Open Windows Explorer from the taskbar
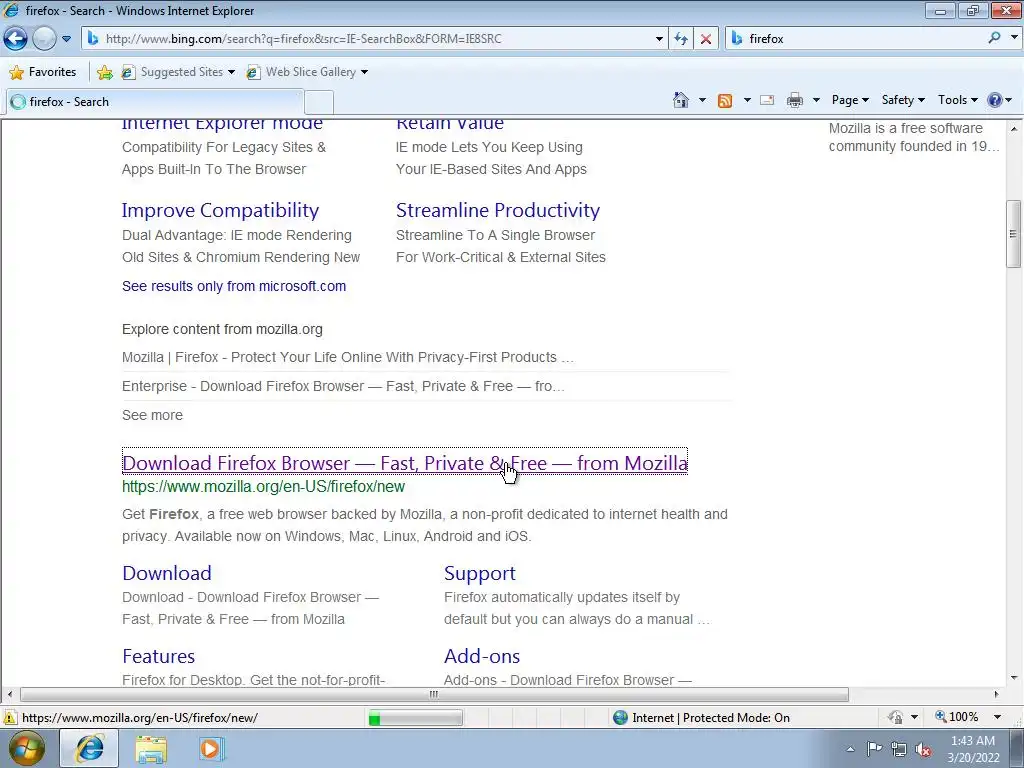 coord(151,749)
